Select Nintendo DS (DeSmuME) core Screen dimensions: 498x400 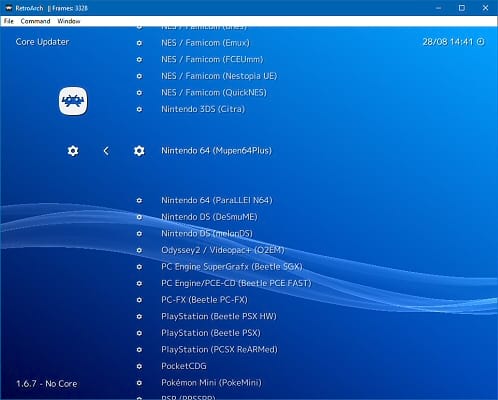click(x=209, y=217)
